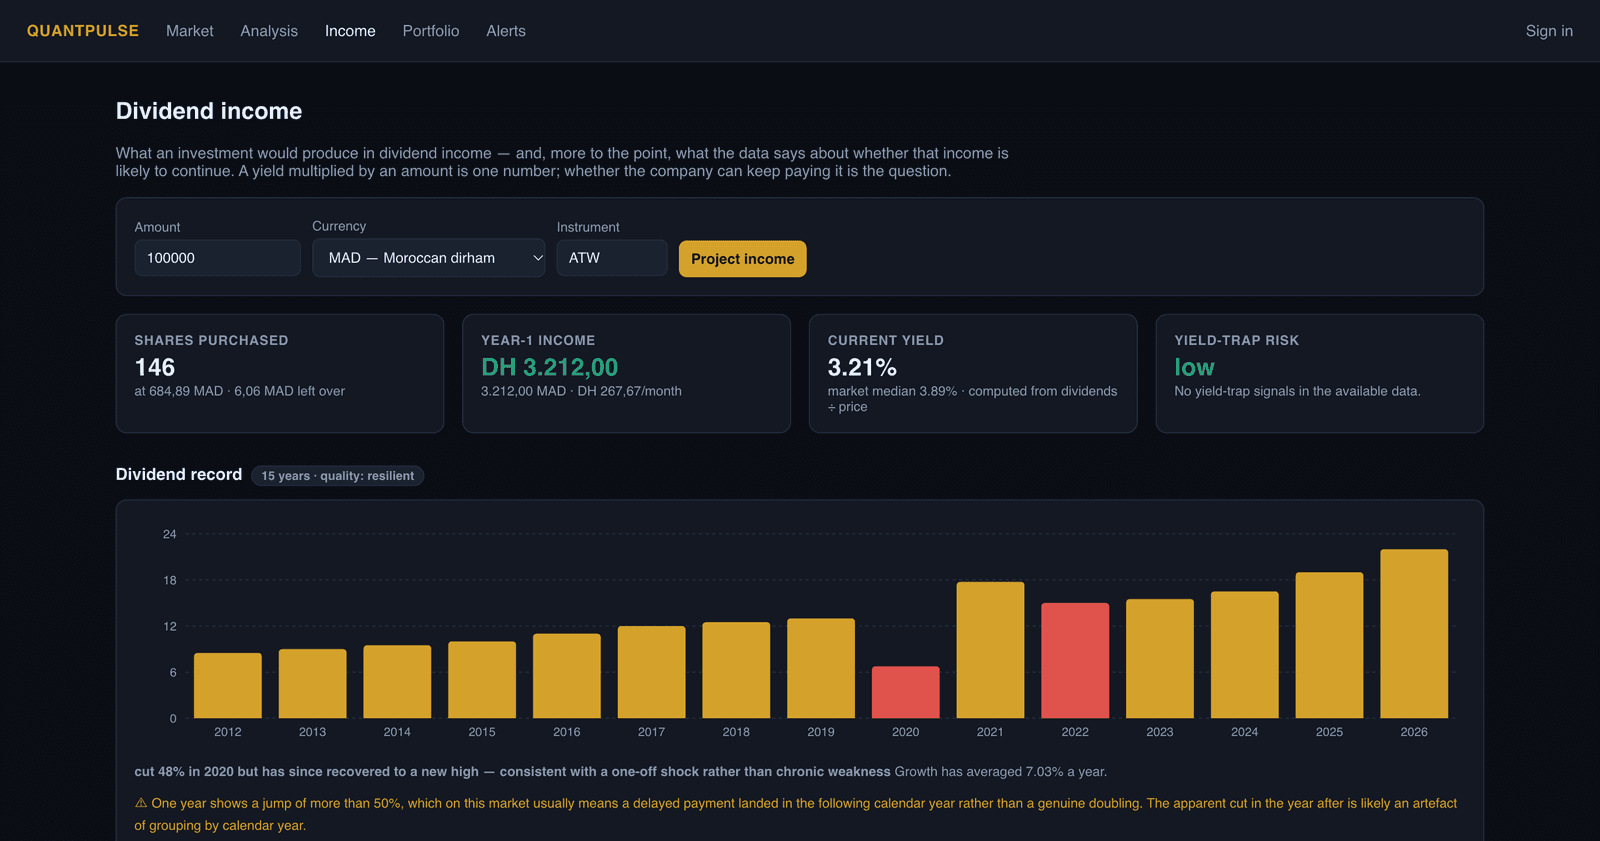Viewport: 1600px width, 841px height.
Task: Open the Currency dropdown
Action: click(429, 258)
